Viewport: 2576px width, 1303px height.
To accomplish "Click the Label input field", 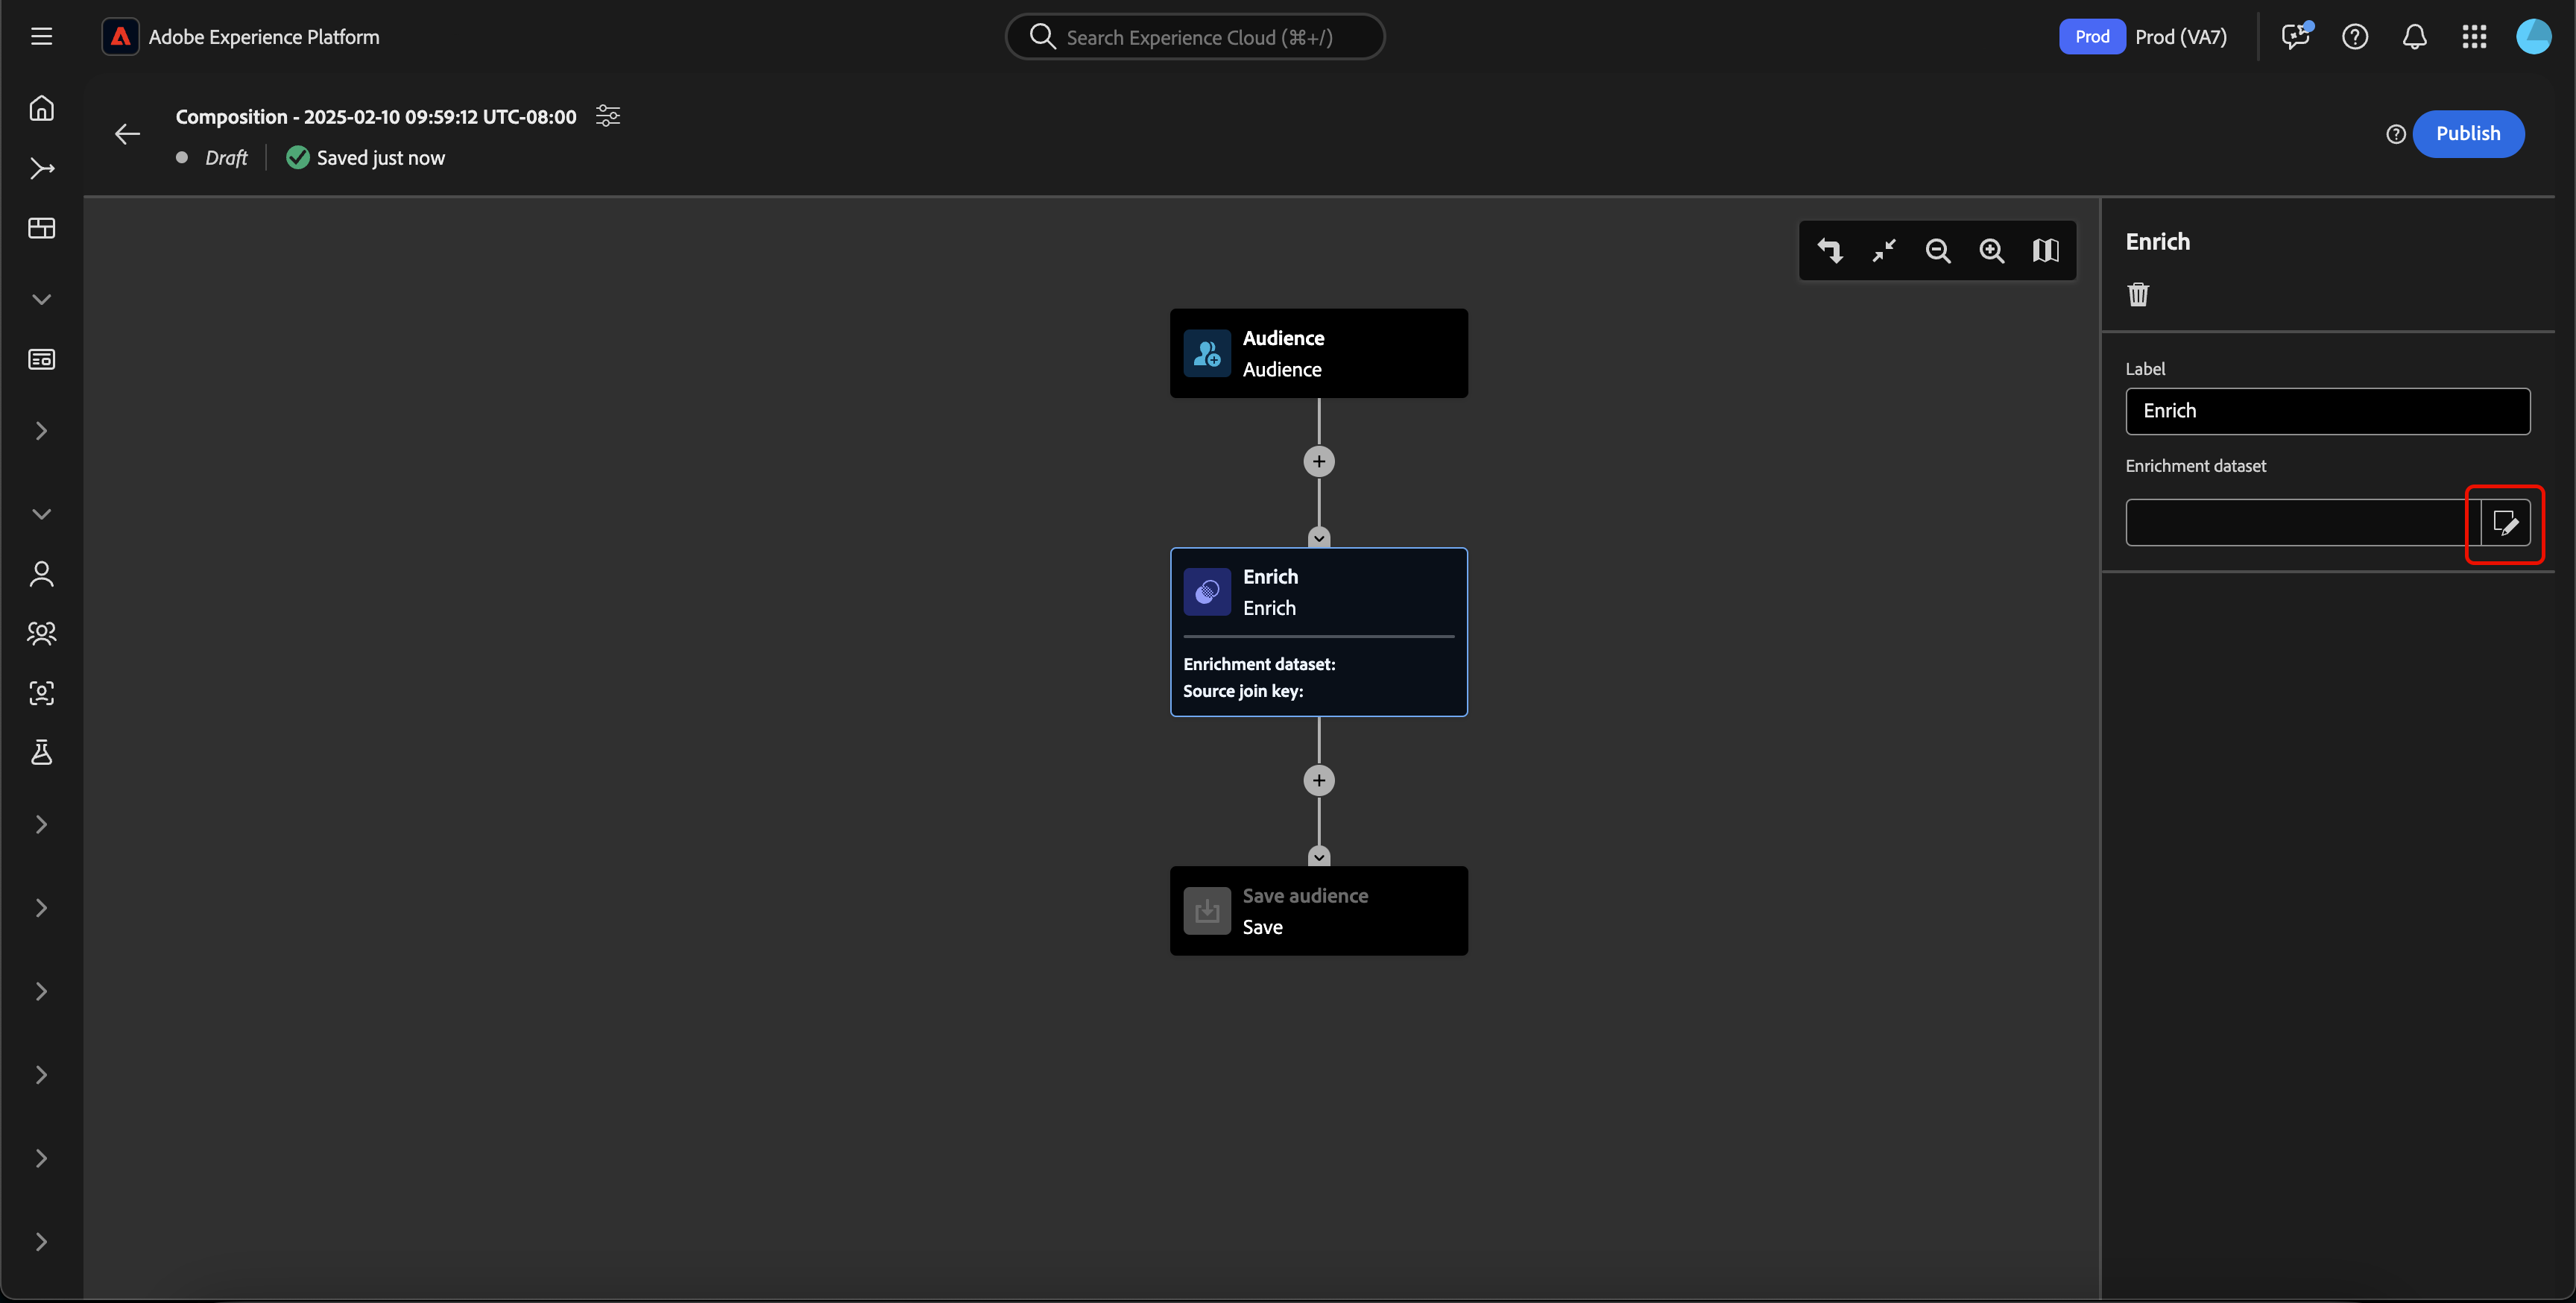I will (x=2327, y=411).
